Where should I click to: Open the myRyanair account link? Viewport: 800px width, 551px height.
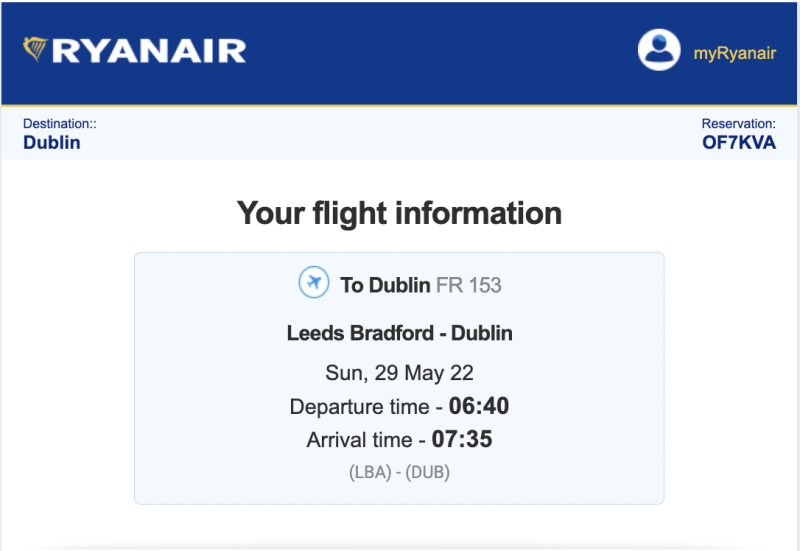735,54
